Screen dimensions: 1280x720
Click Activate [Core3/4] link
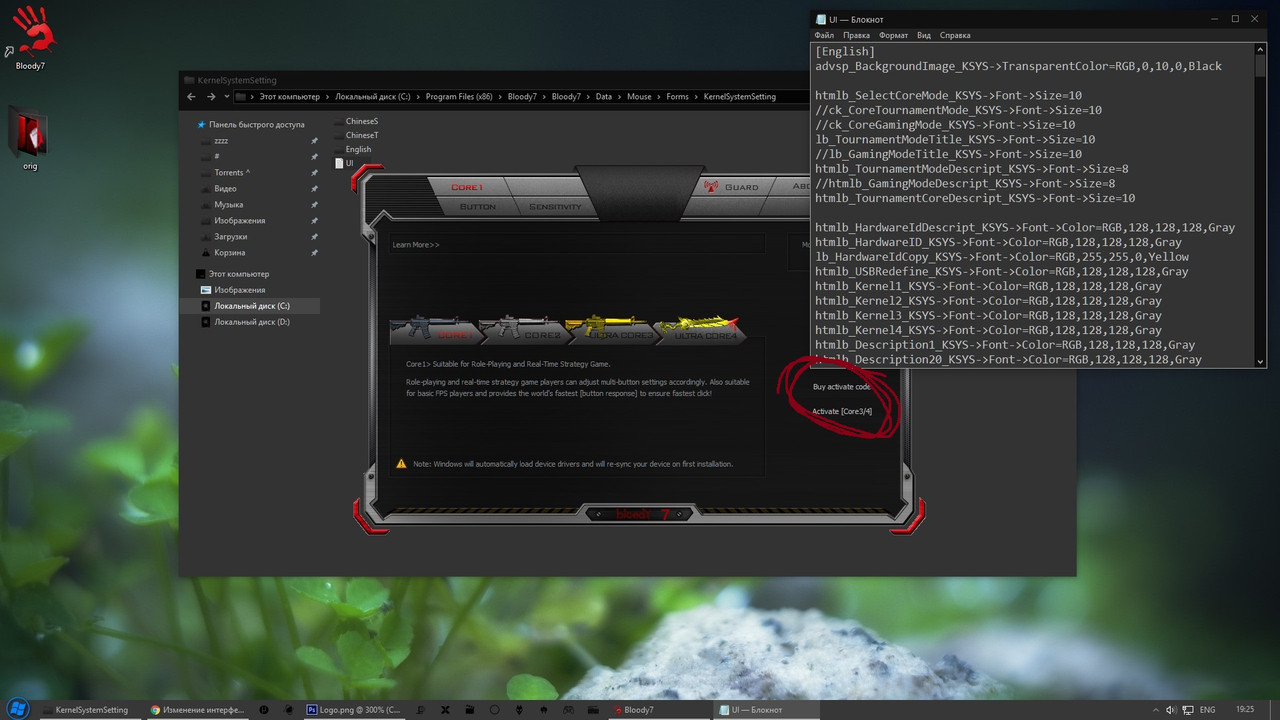842,411
